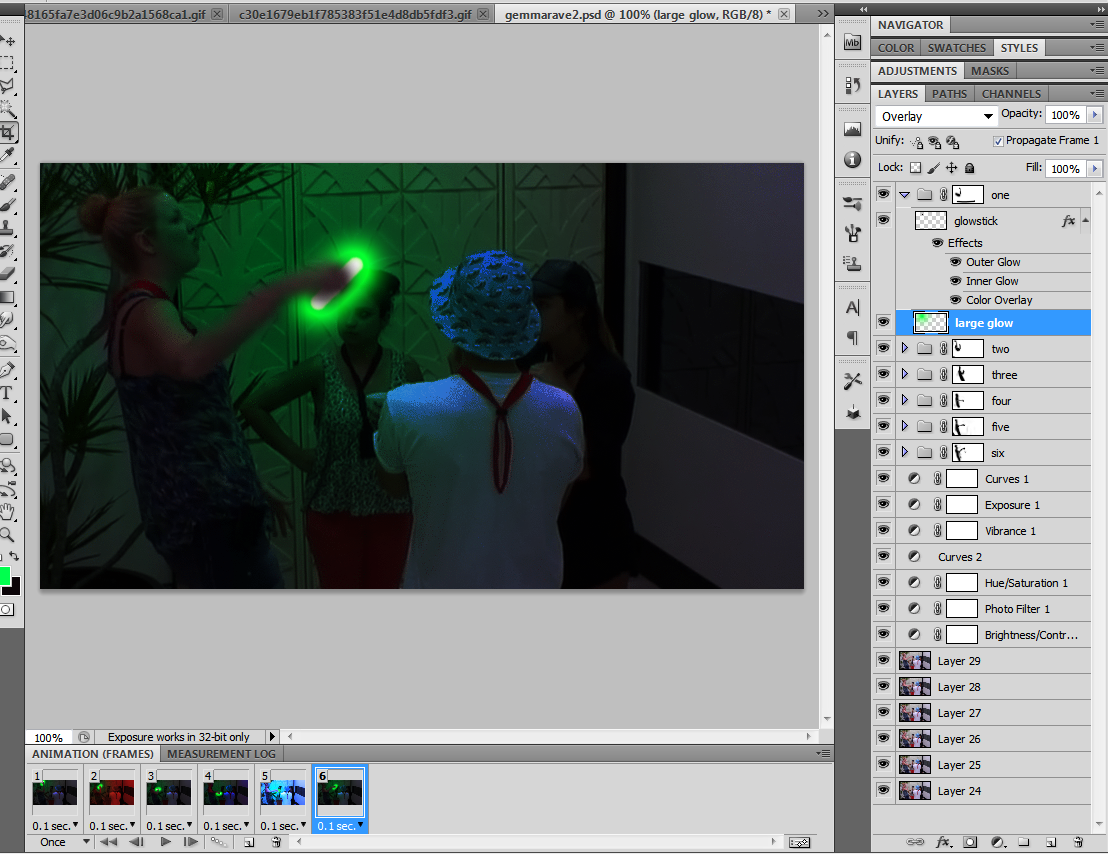Select animation frame 2 thumbnail
Screen dimensions: 1108x854
(x=112, y=793)
